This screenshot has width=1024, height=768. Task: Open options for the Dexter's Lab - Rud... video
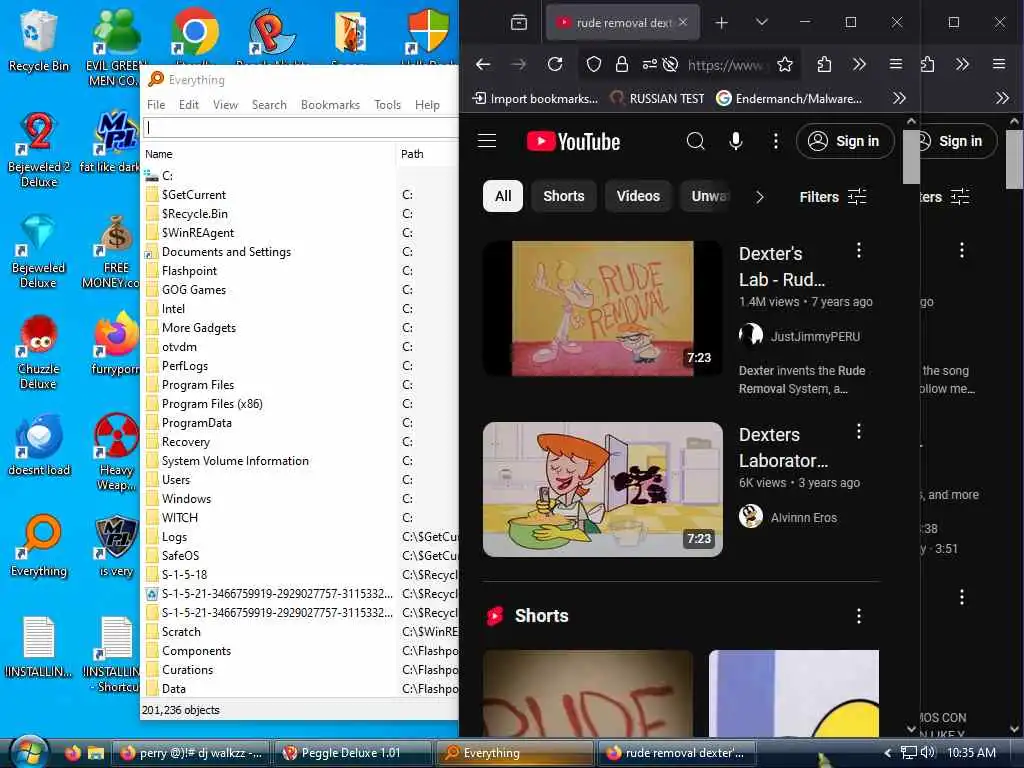859,250
